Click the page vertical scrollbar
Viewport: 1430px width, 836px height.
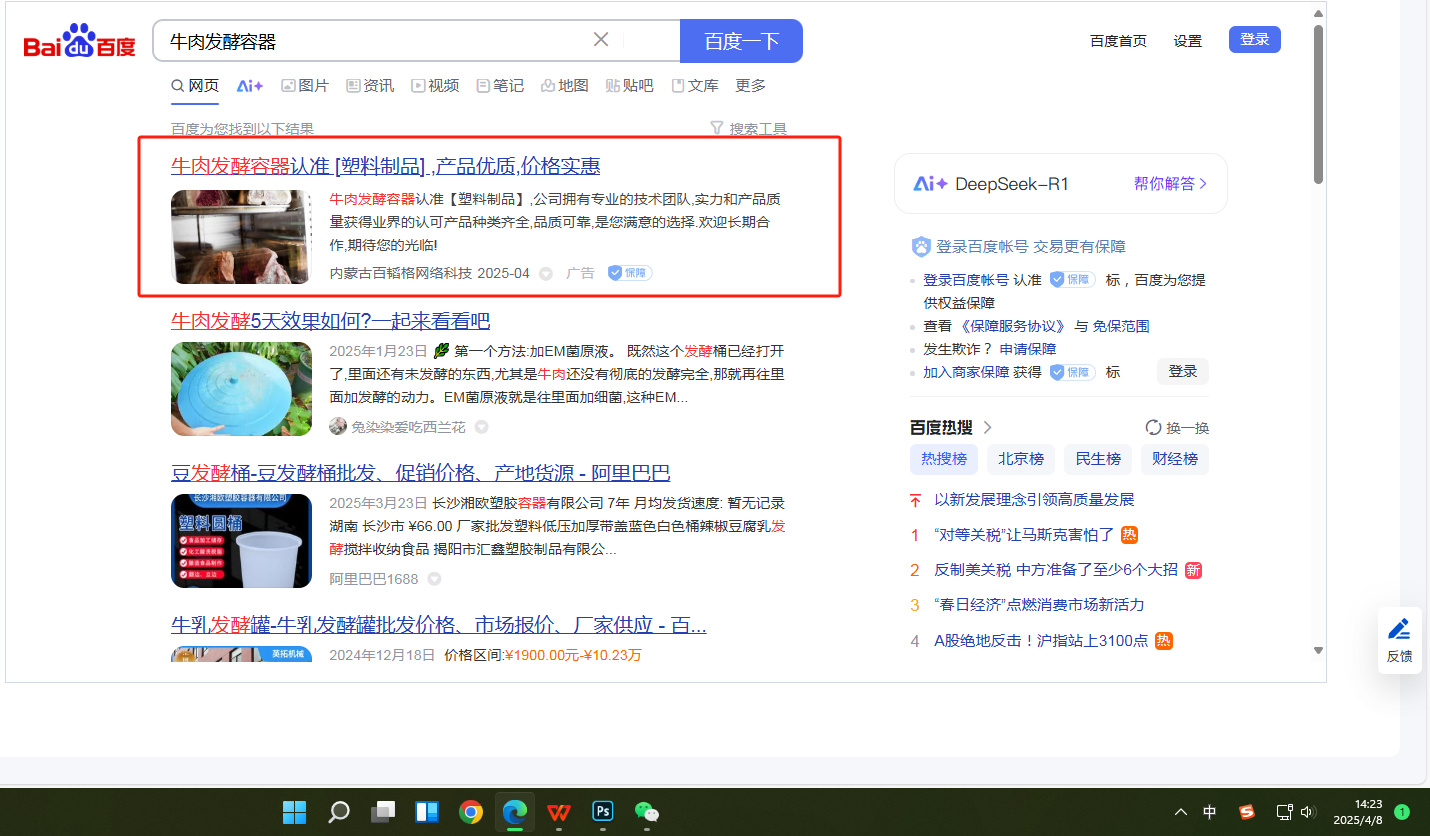coord(1318,105)
